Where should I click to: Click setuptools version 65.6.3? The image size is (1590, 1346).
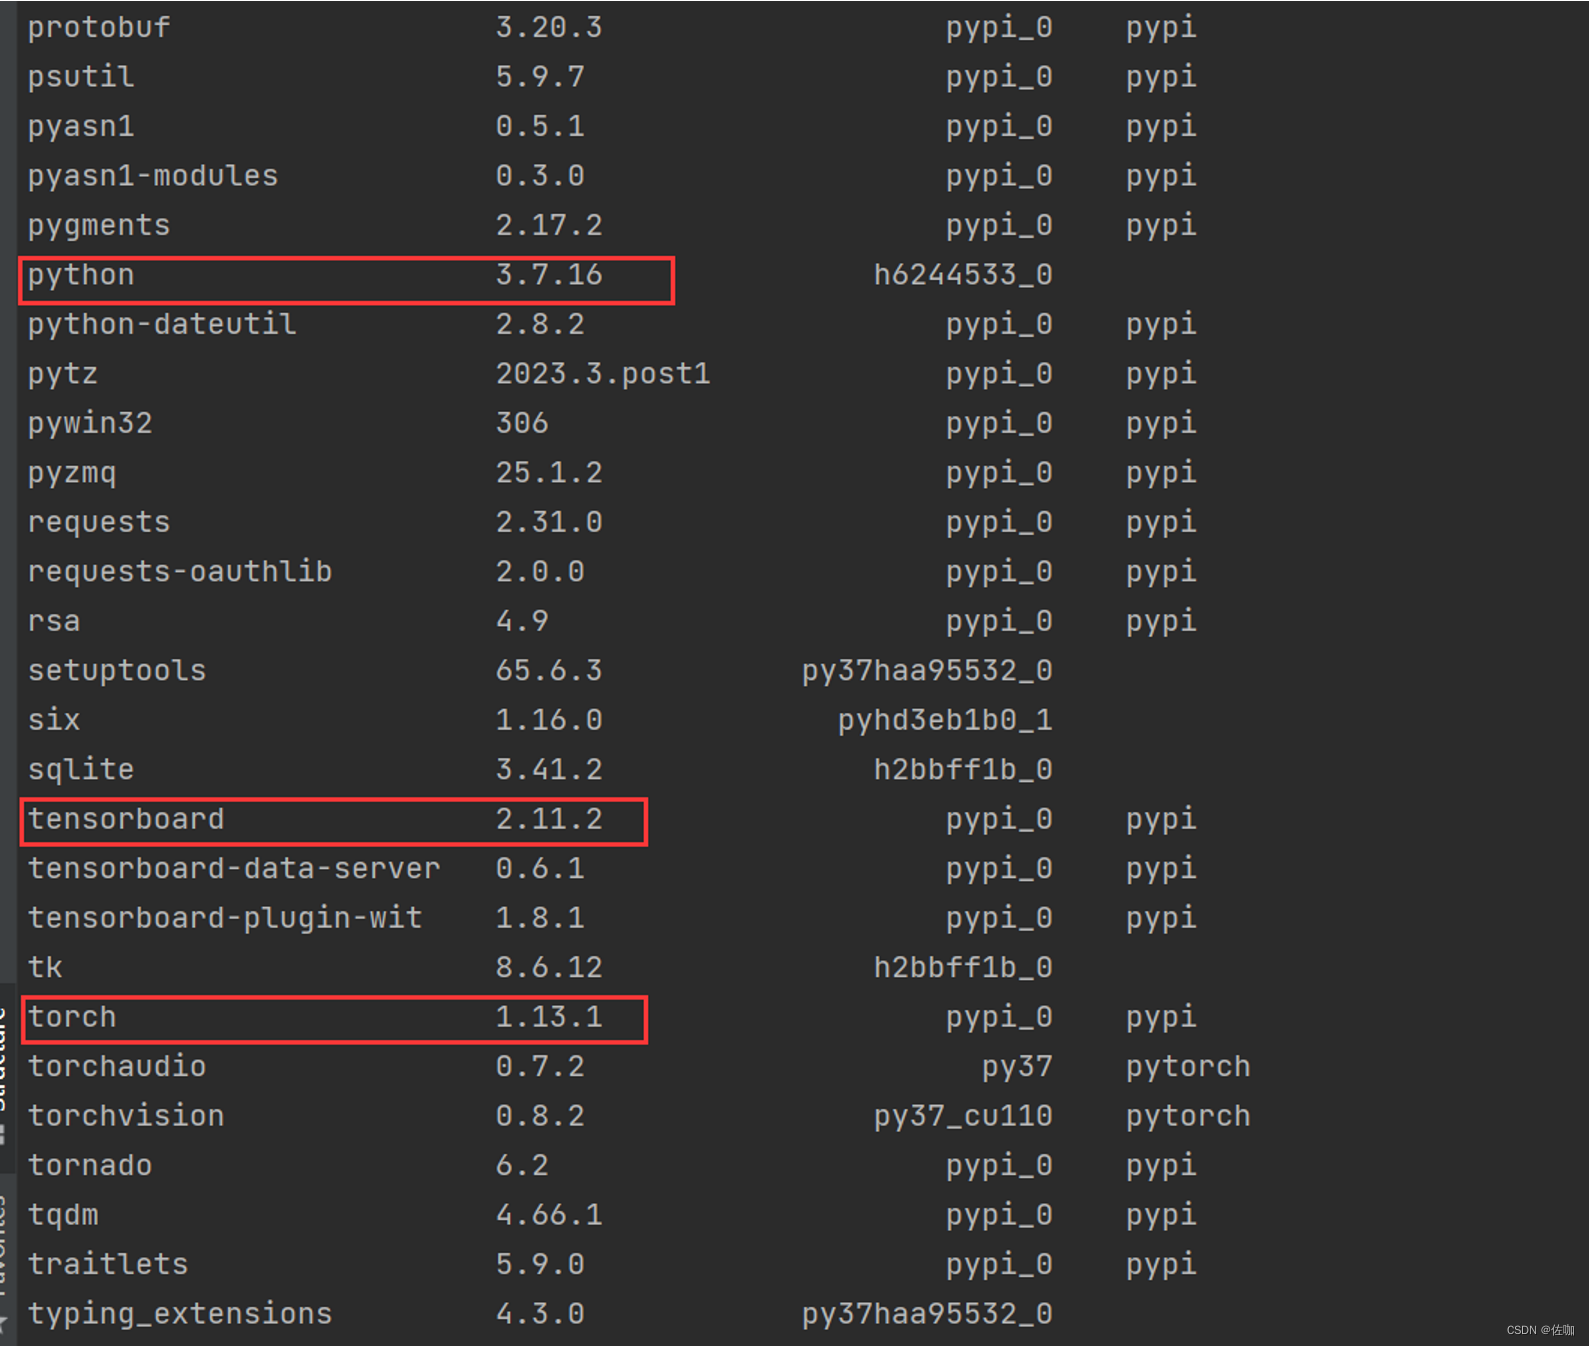point(549,671)
